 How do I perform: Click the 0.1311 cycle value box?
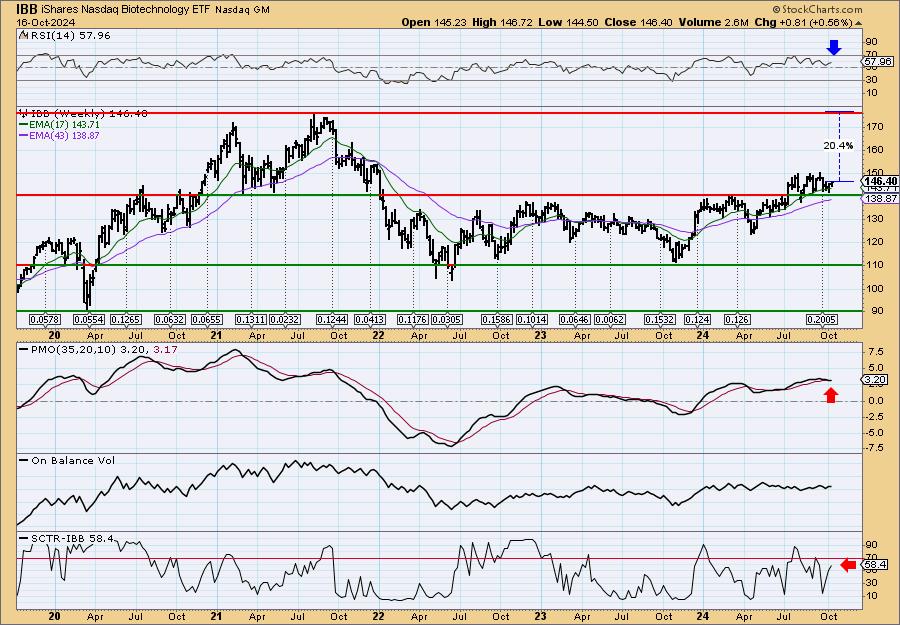pos(251,319)
